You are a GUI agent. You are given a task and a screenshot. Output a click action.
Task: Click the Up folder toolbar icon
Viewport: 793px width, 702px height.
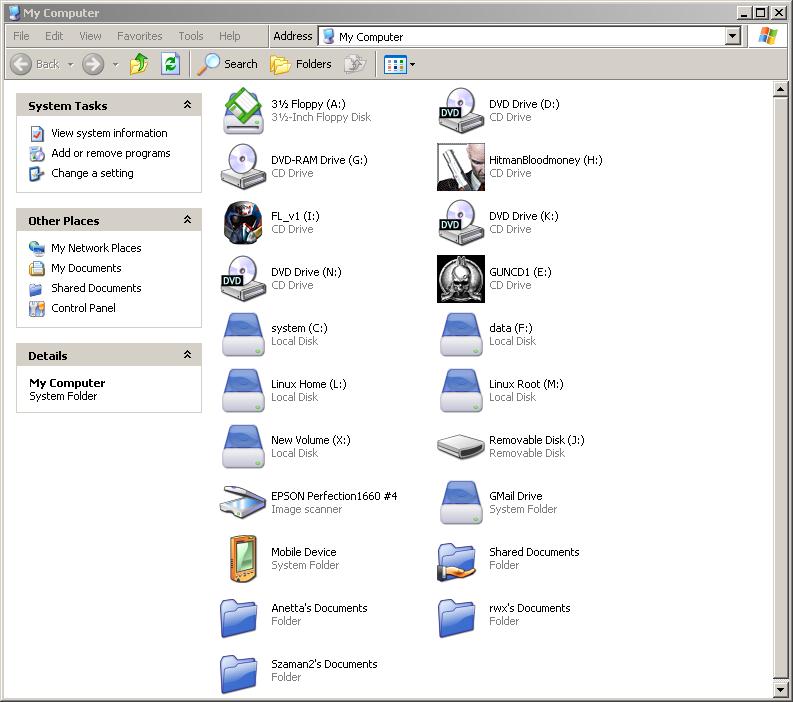click(x=139, y=64)
